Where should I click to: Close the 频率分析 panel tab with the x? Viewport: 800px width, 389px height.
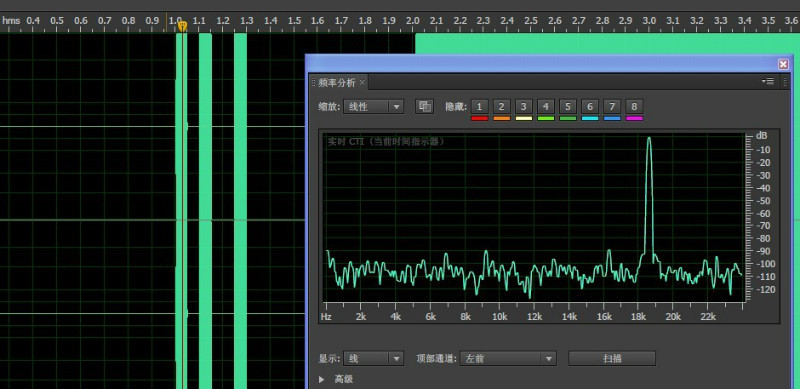coord(362,82)
